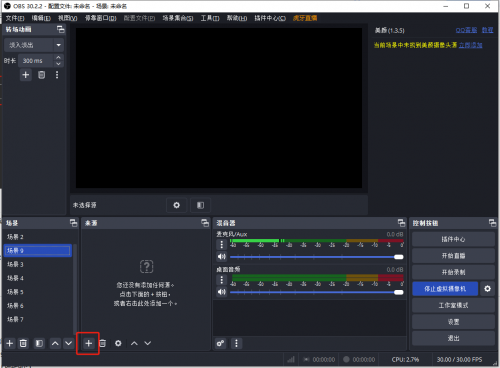Add a transition in 转场动画 panel
The width and height of the screenshot is (500, 368).
tap(26, 75)
